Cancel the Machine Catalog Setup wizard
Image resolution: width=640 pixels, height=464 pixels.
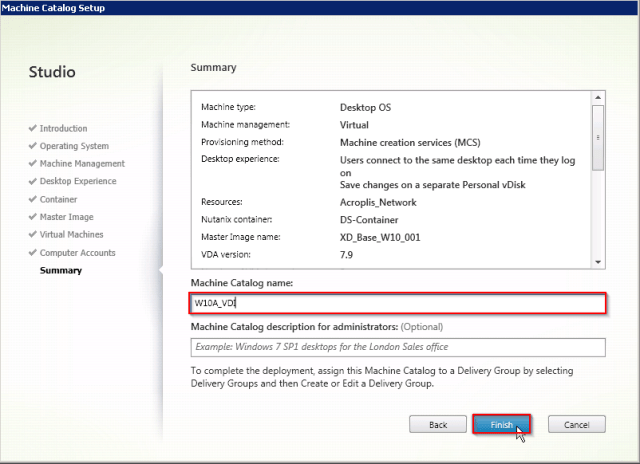pos(577,425)
